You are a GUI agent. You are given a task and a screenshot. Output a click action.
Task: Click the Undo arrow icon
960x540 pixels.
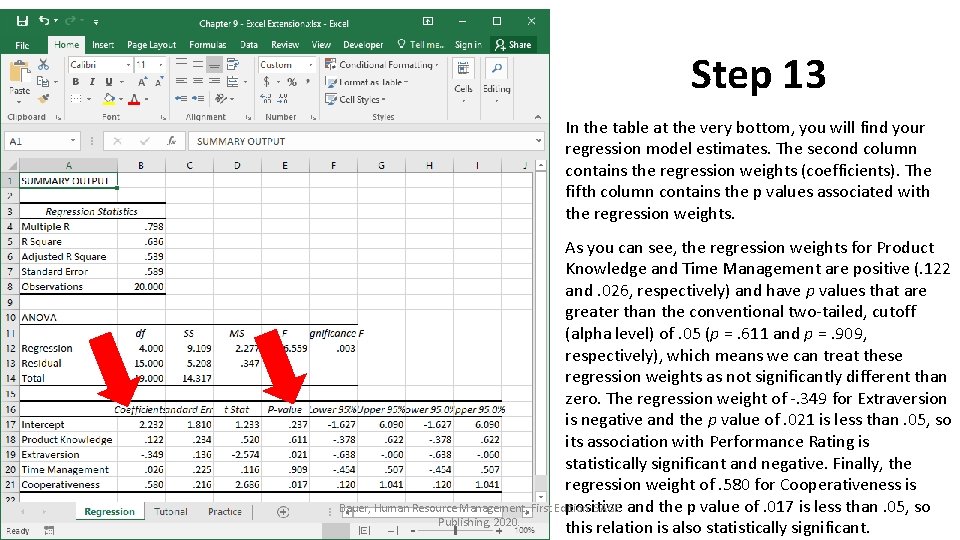tap(44, 21)
